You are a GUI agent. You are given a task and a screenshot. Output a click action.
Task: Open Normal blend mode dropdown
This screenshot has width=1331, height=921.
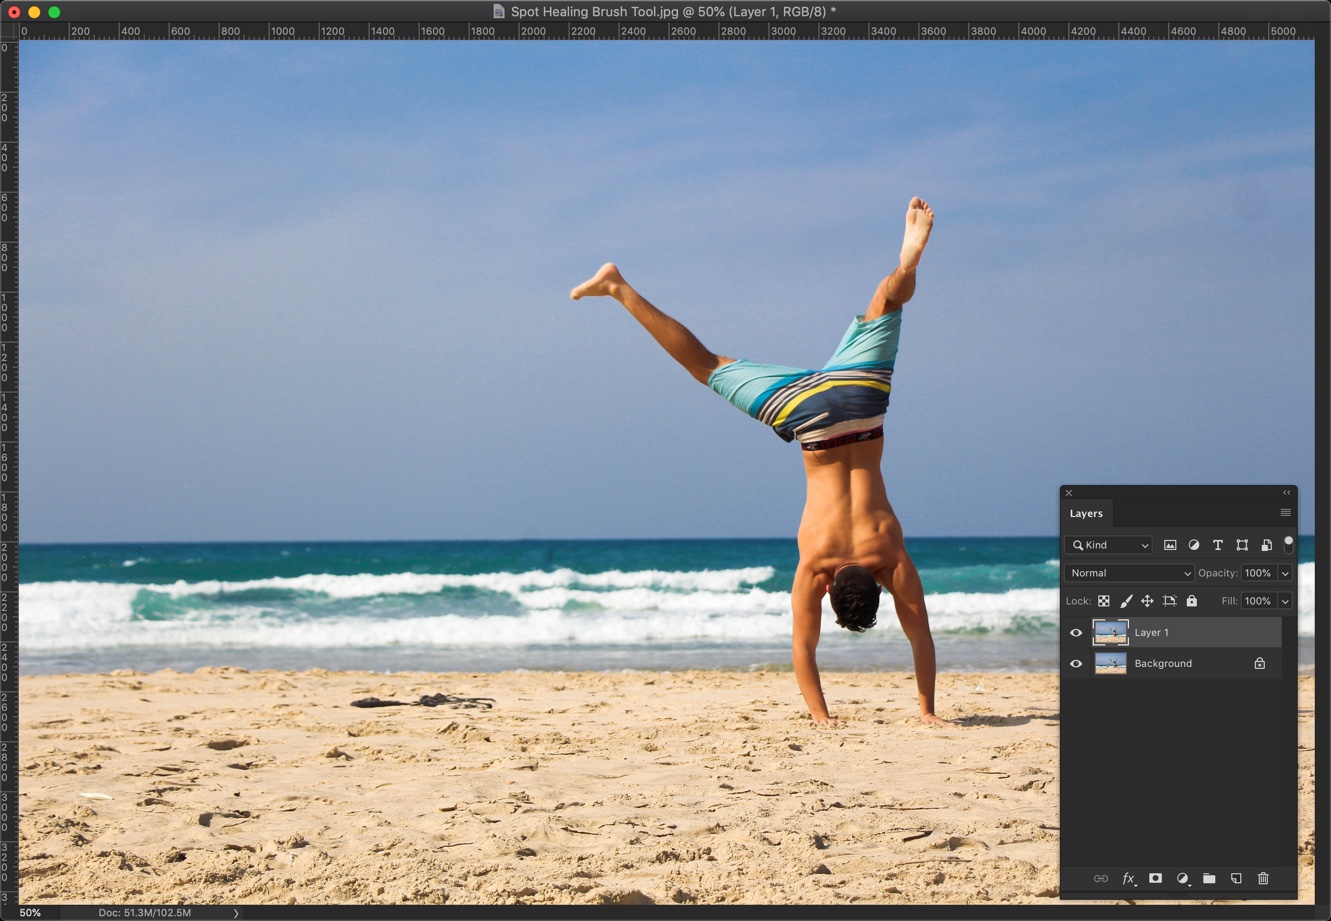(x=1129, y=573)
